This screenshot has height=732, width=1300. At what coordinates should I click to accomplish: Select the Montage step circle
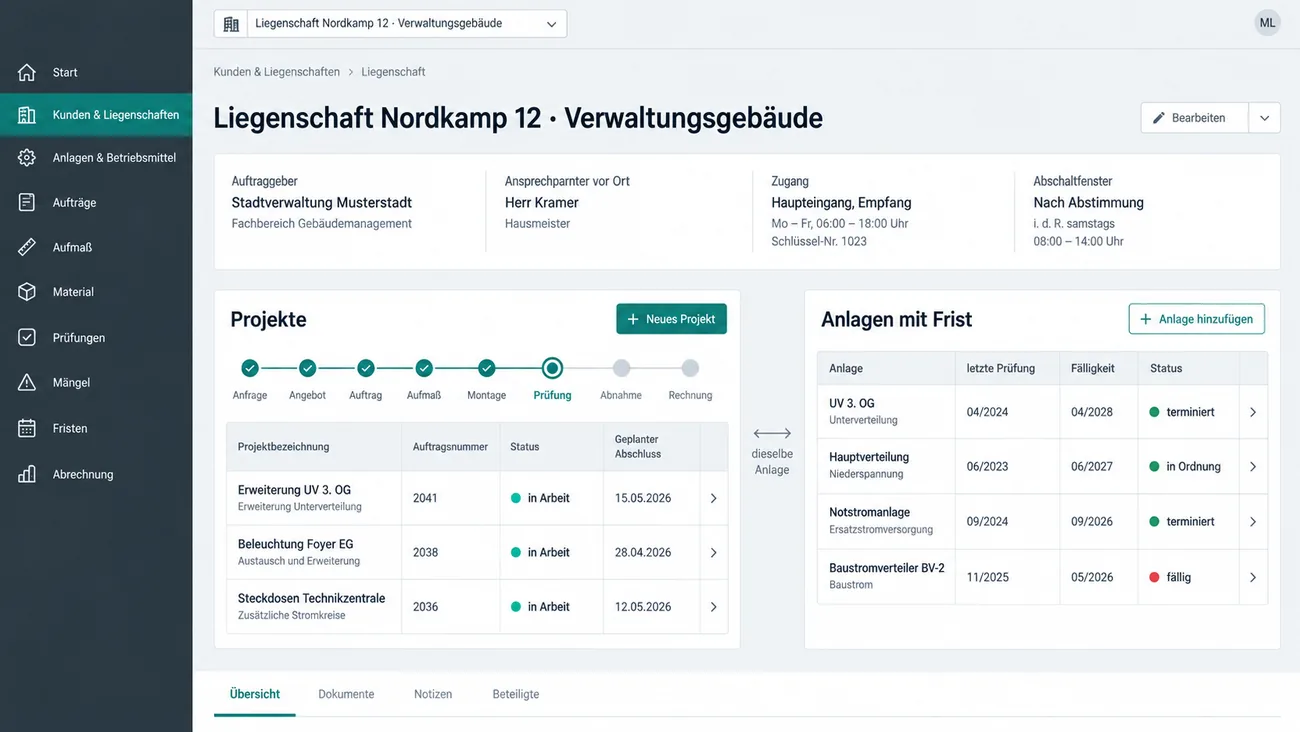(486, 368)
